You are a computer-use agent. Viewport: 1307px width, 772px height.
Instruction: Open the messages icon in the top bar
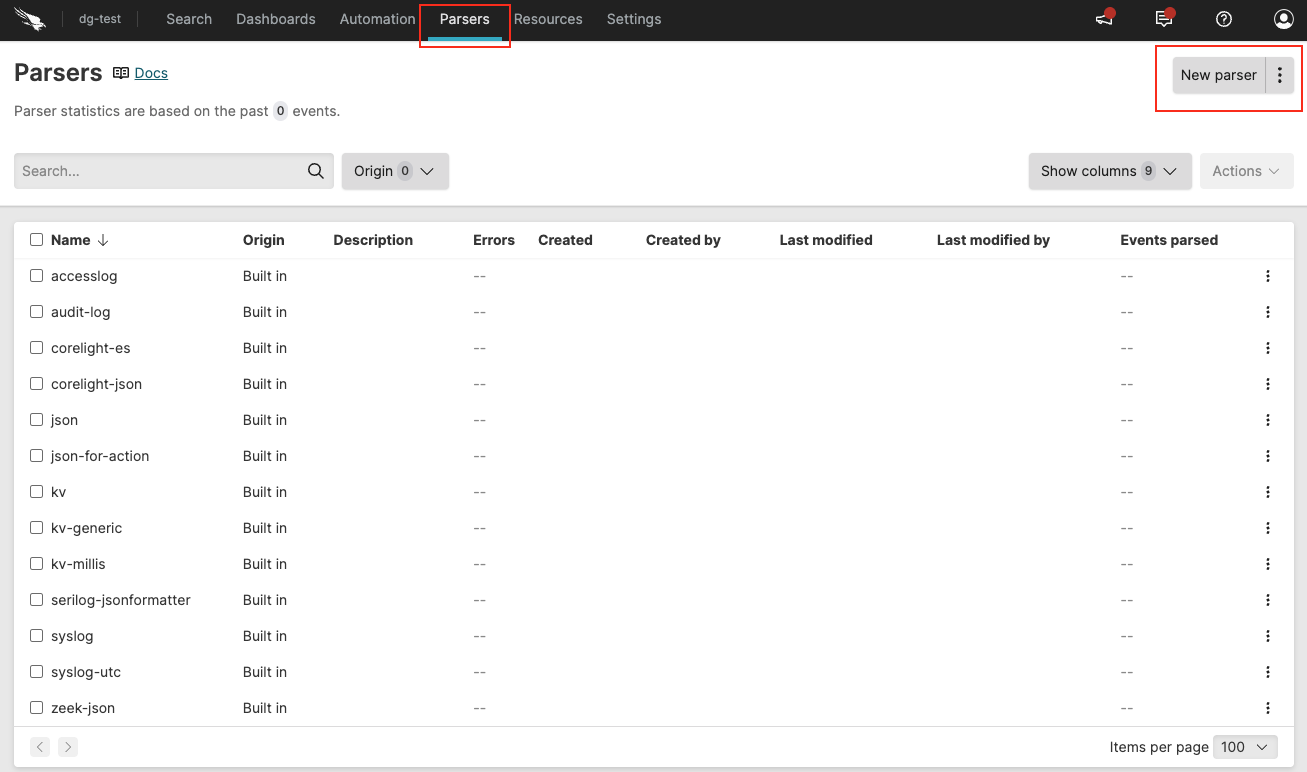click(x=1163, y=19)
